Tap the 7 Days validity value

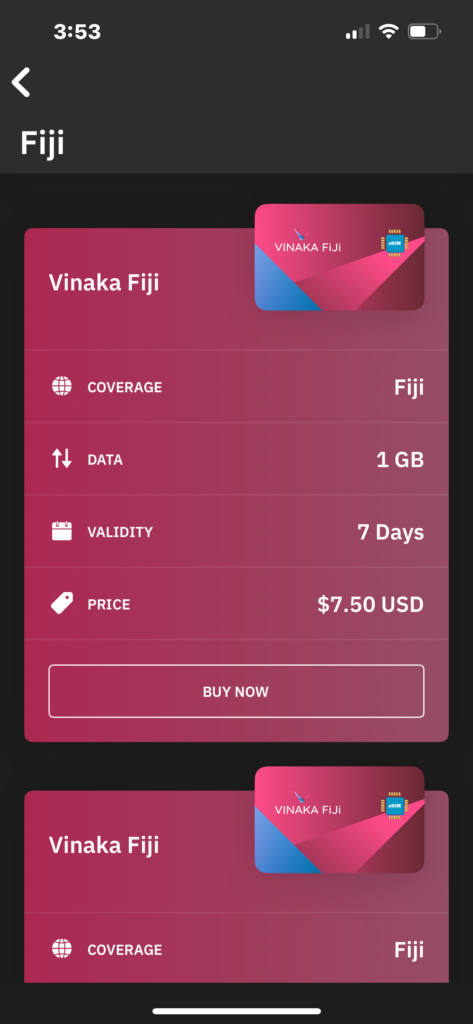click(x=391, y=532)
